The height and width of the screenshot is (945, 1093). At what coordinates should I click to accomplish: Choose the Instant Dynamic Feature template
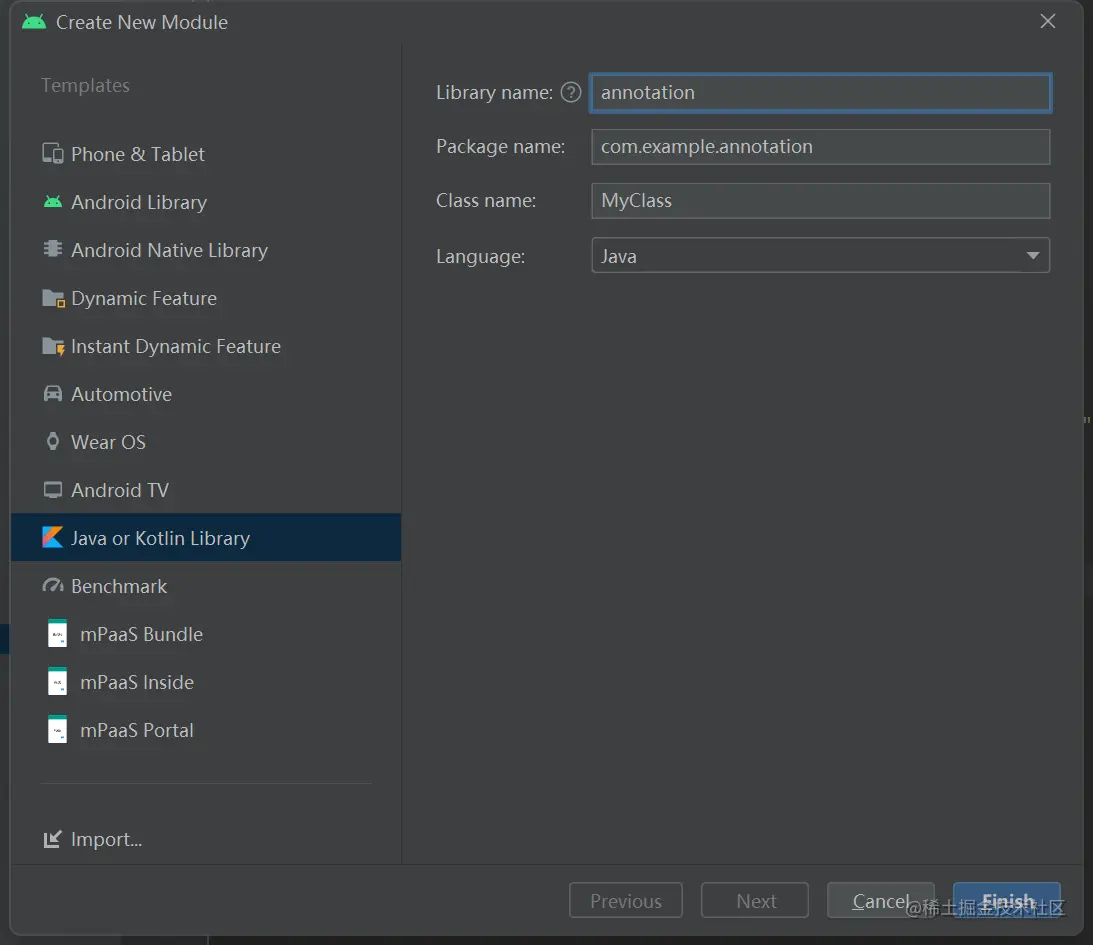(x=175, y=346)
